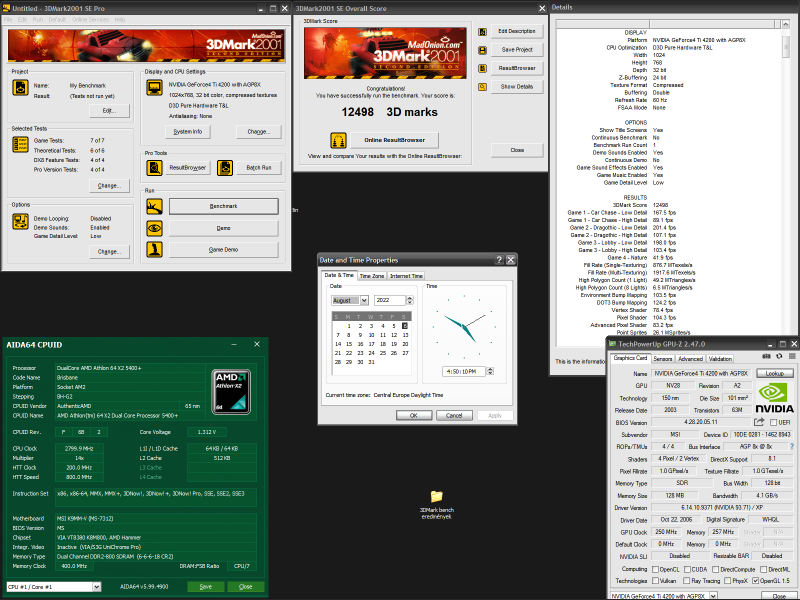The height and width of the screenshot is (600, 800).
Task: Click the System Info button in 3DMark2001
Action: click(188, 132)
